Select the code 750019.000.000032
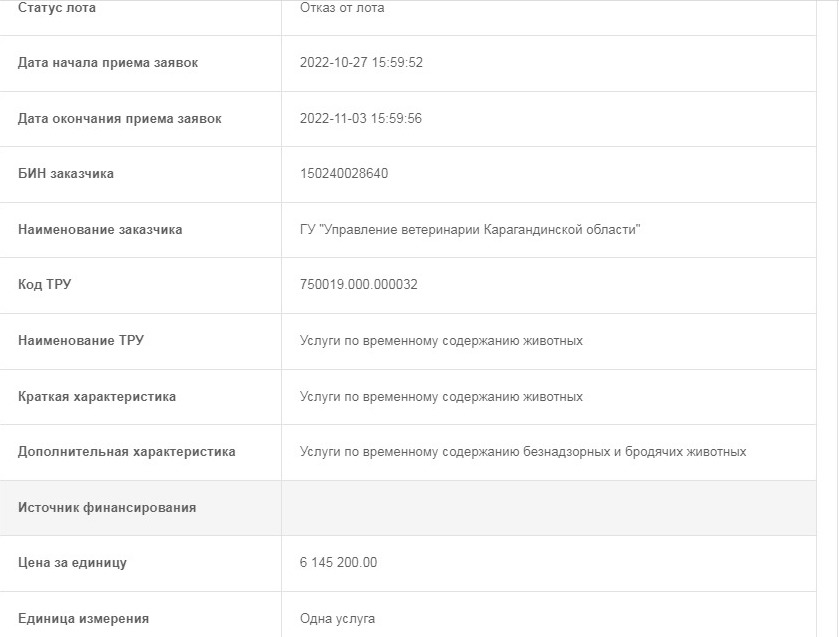The height and width of the screenshot is (637, 839). pos(359,285)
